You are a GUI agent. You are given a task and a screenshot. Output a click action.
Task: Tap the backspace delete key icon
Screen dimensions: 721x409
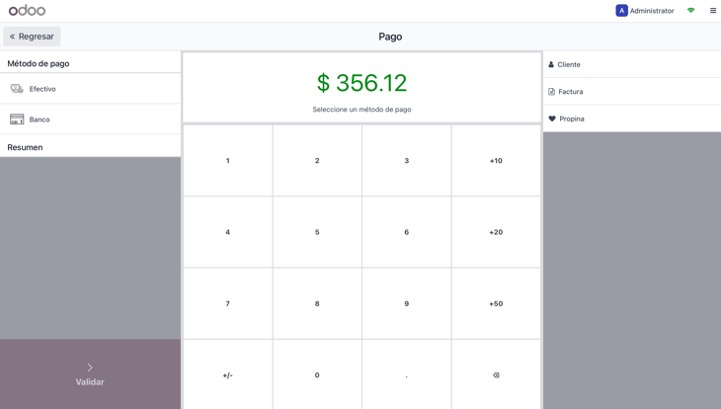(x=496, y=375)
